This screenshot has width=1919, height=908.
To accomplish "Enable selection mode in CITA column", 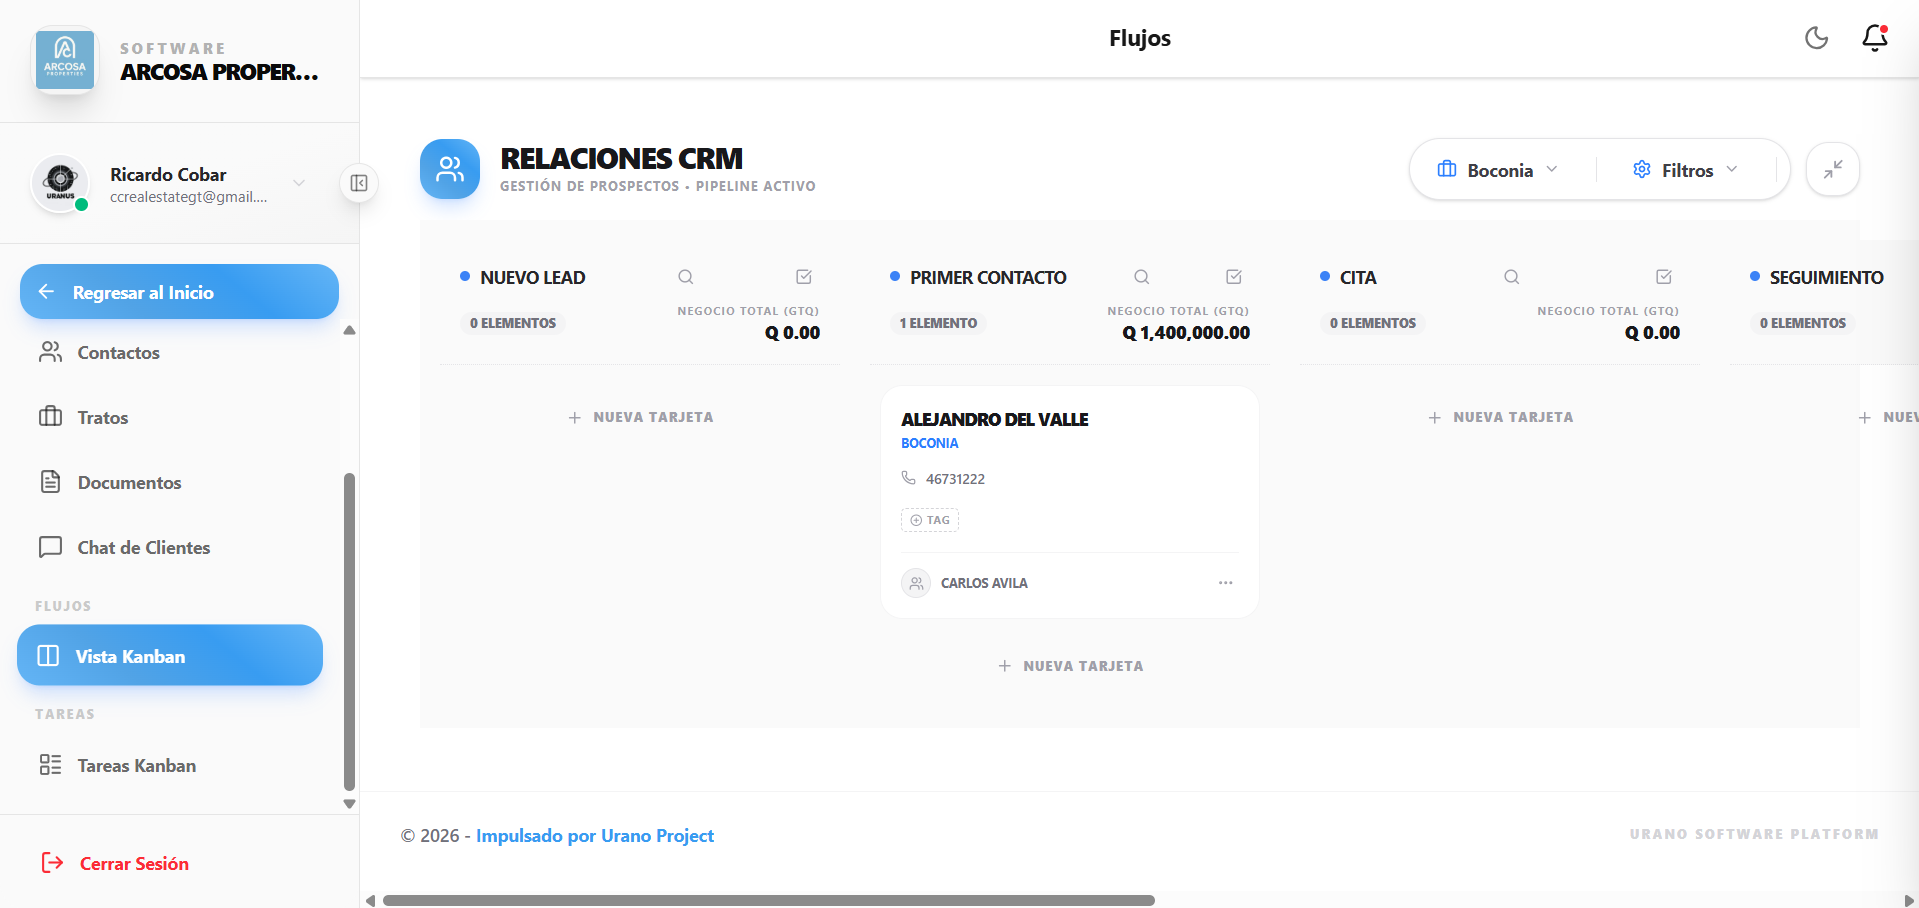I will pyautogui.click(x=1663, y=277).
